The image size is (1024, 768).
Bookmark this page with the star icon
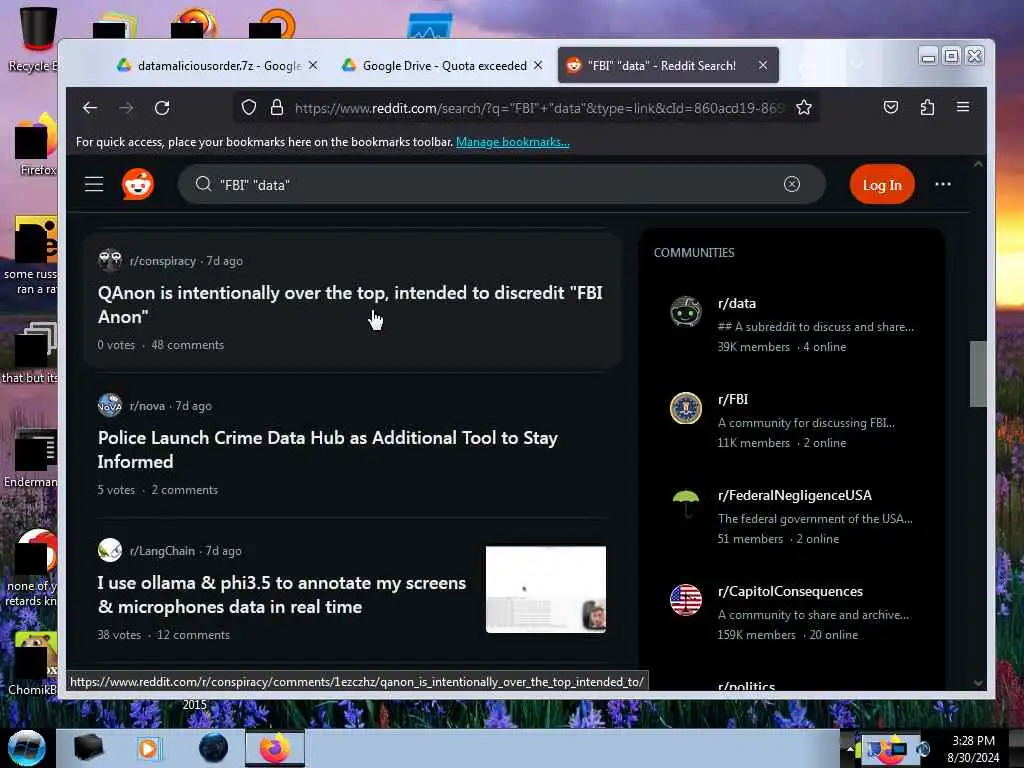tap(804, 108)
